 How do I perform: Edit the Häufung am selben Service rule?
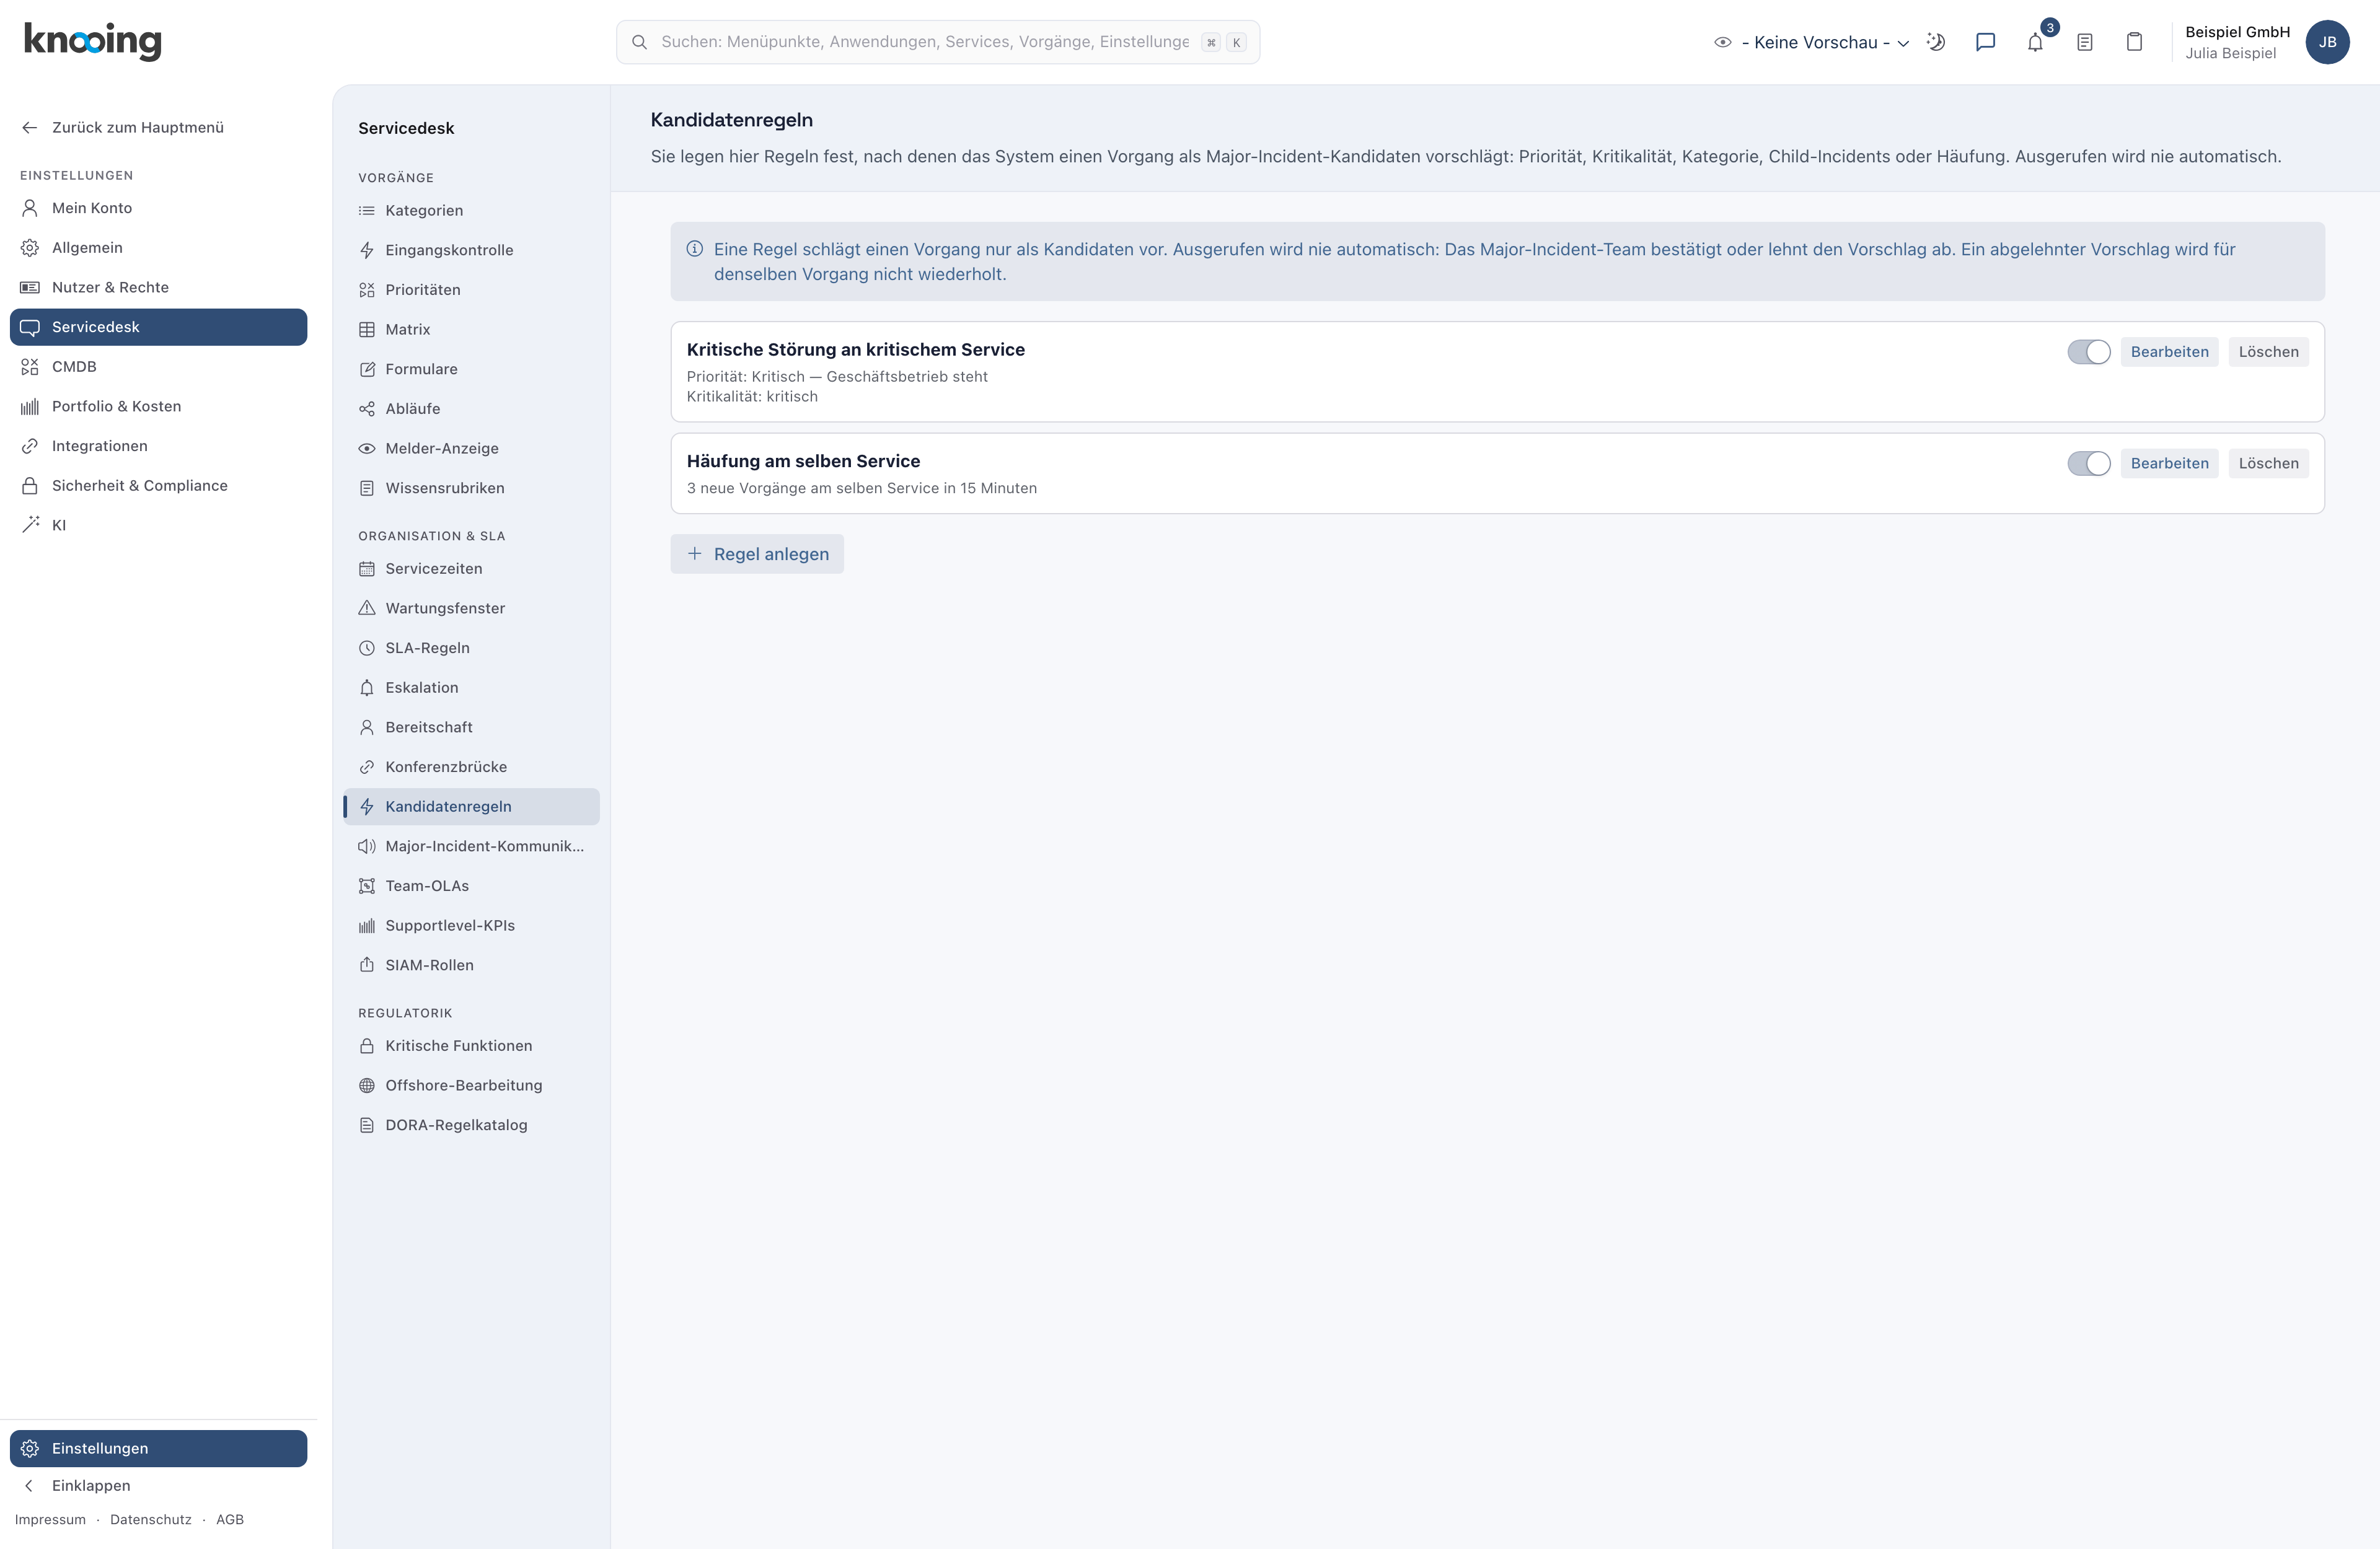(x=2169, y=463)
